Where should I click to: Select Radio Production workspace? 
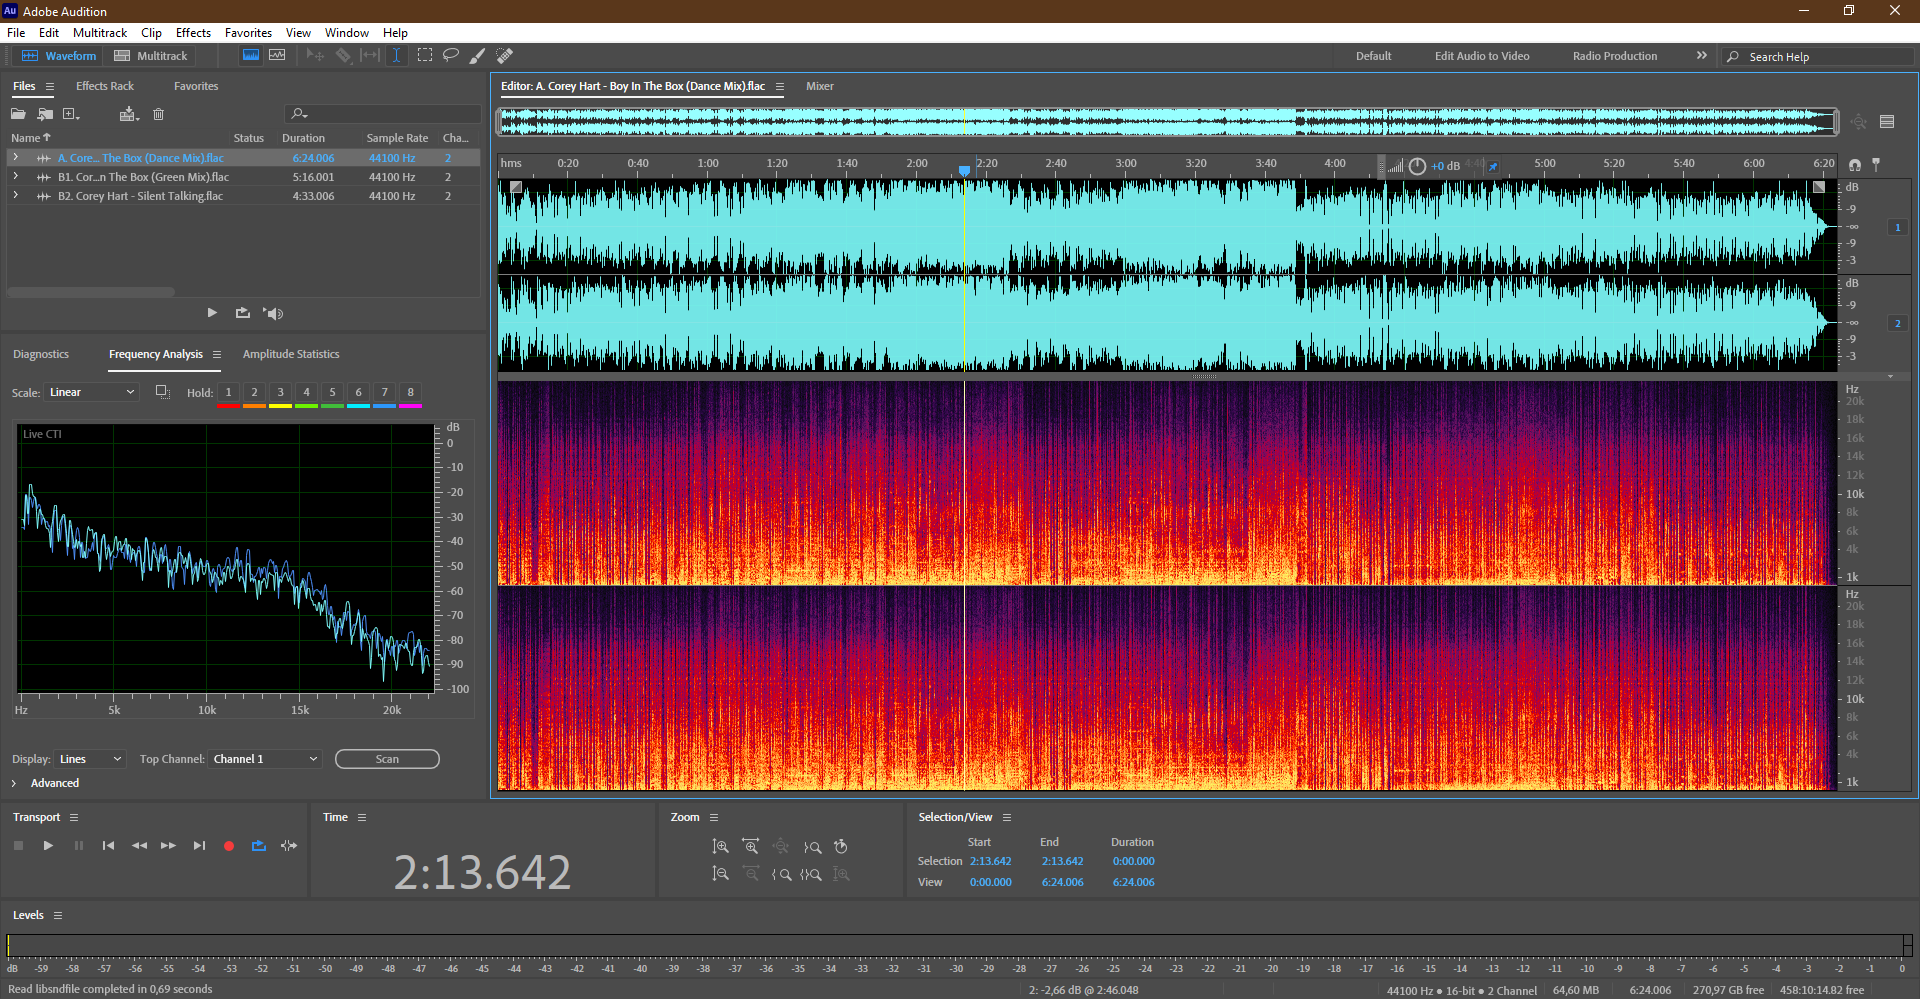point(1615,56)
